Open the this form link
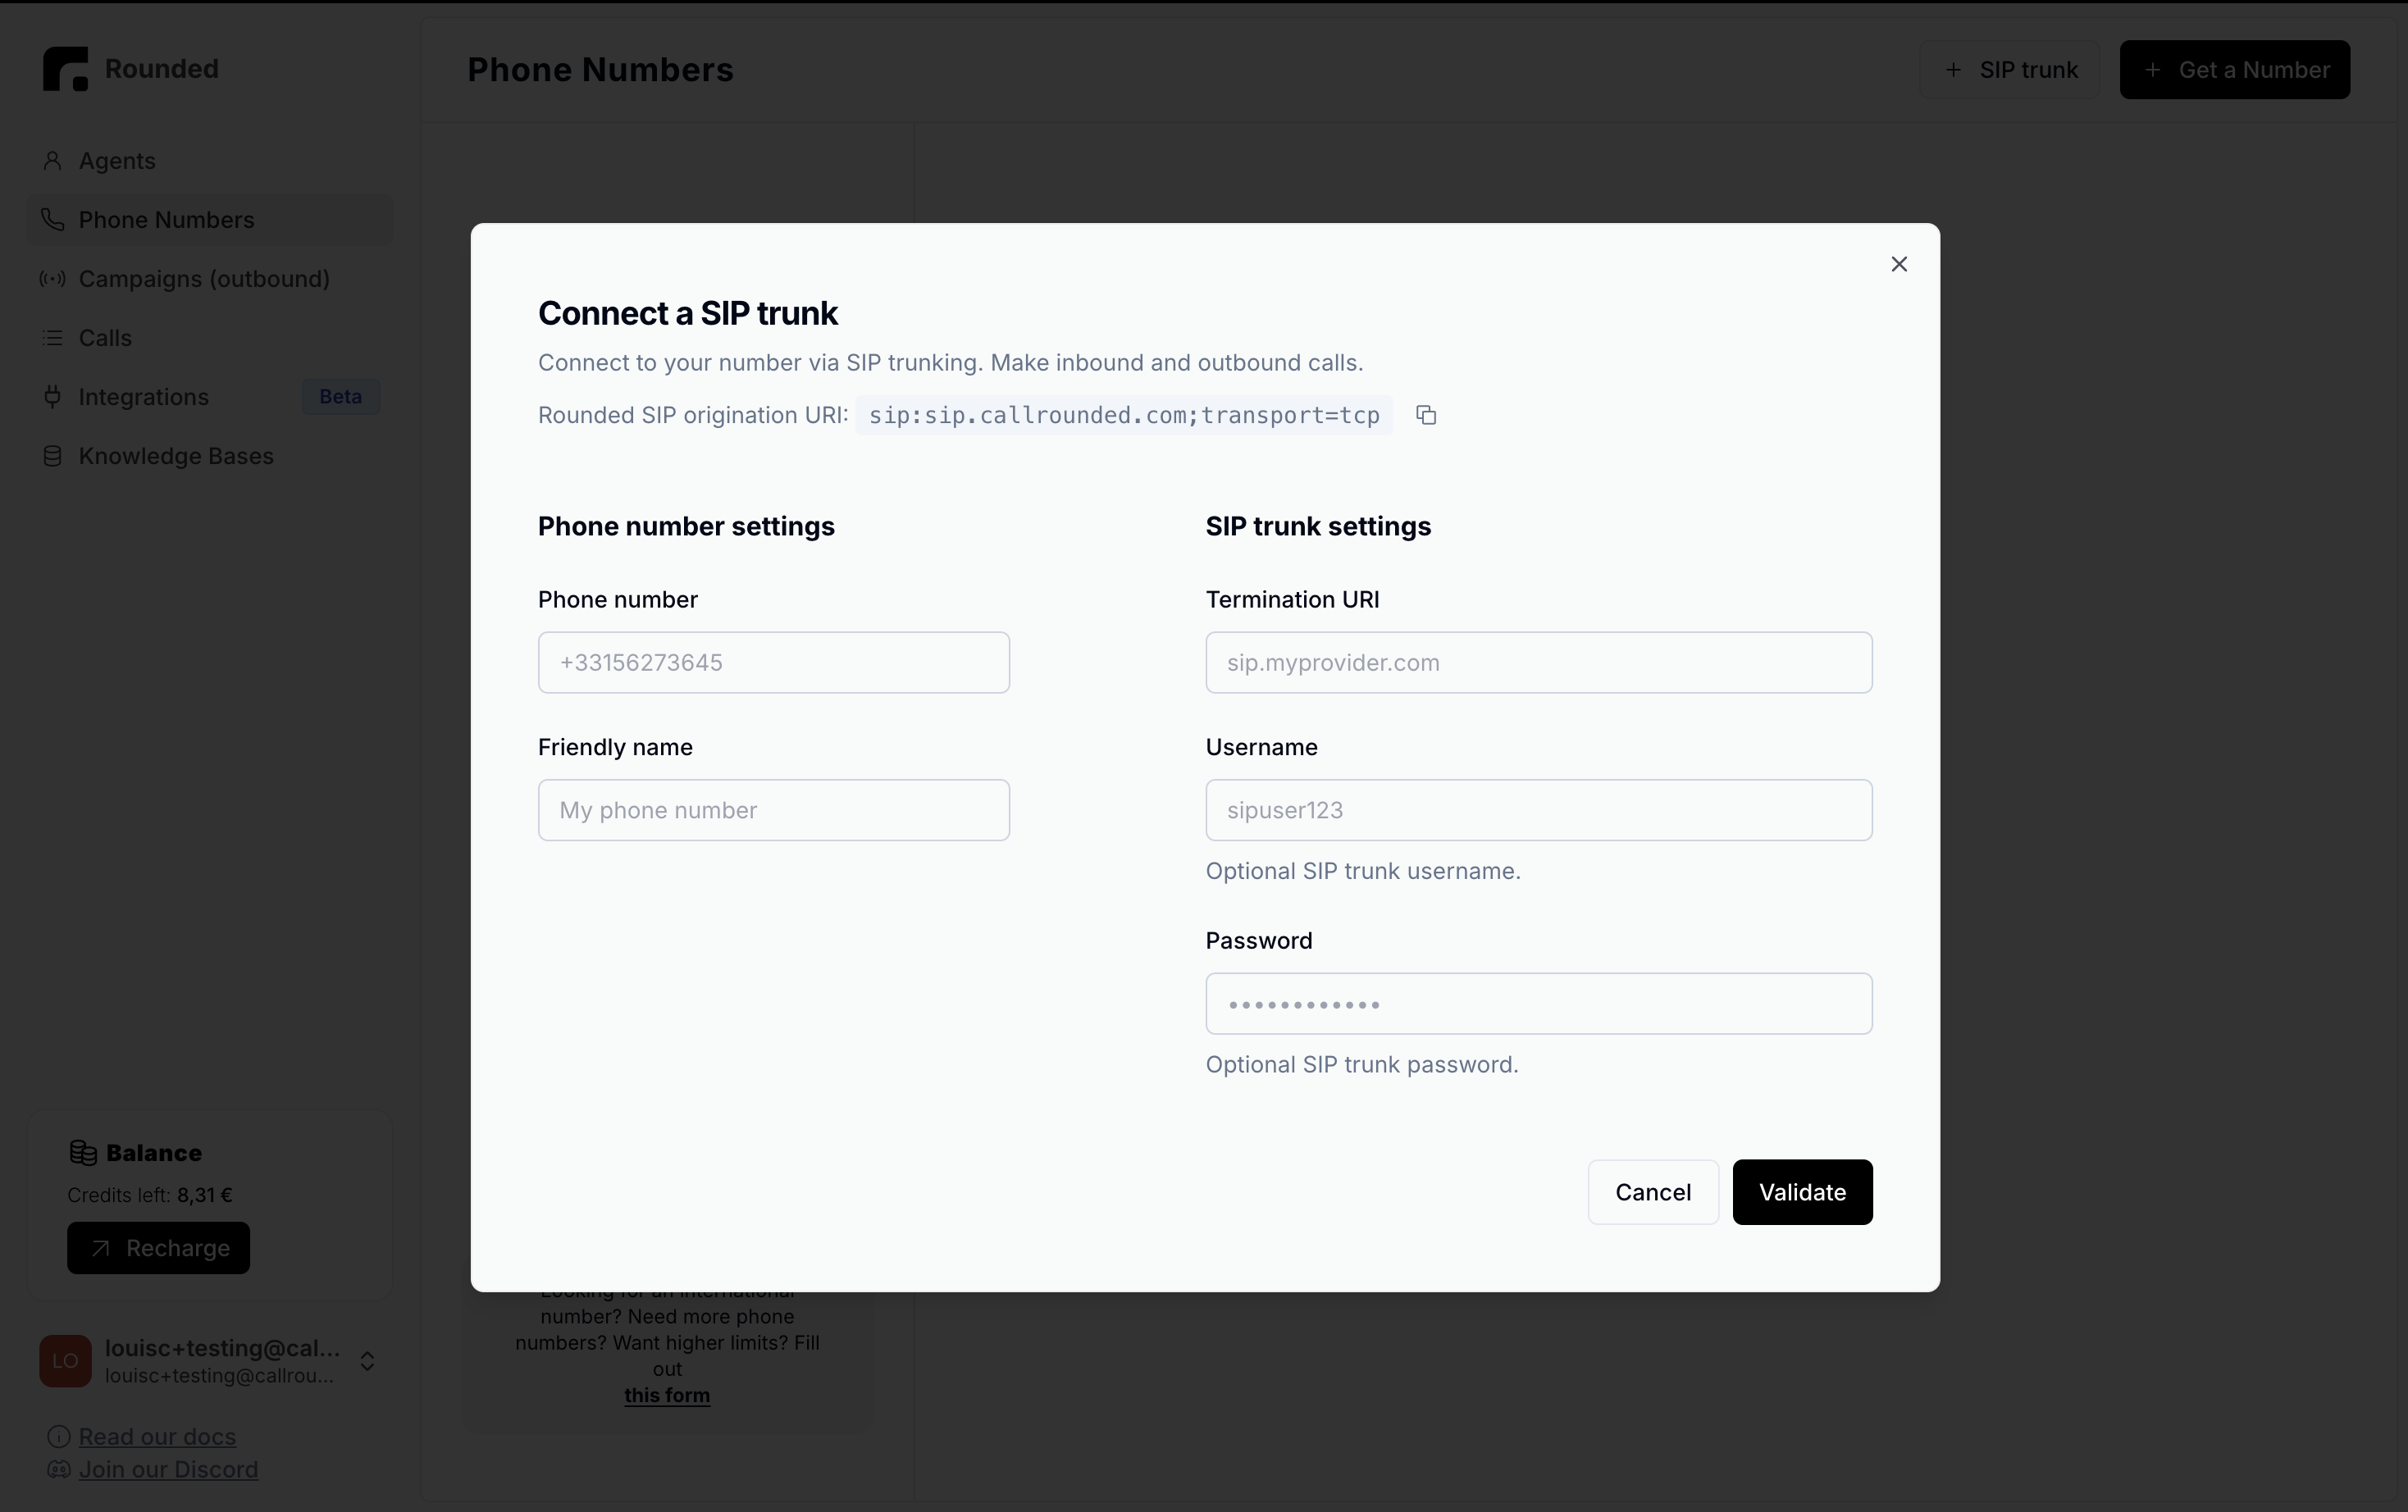Screen dimensions: 2408x1512 (x=666, y=1396)
